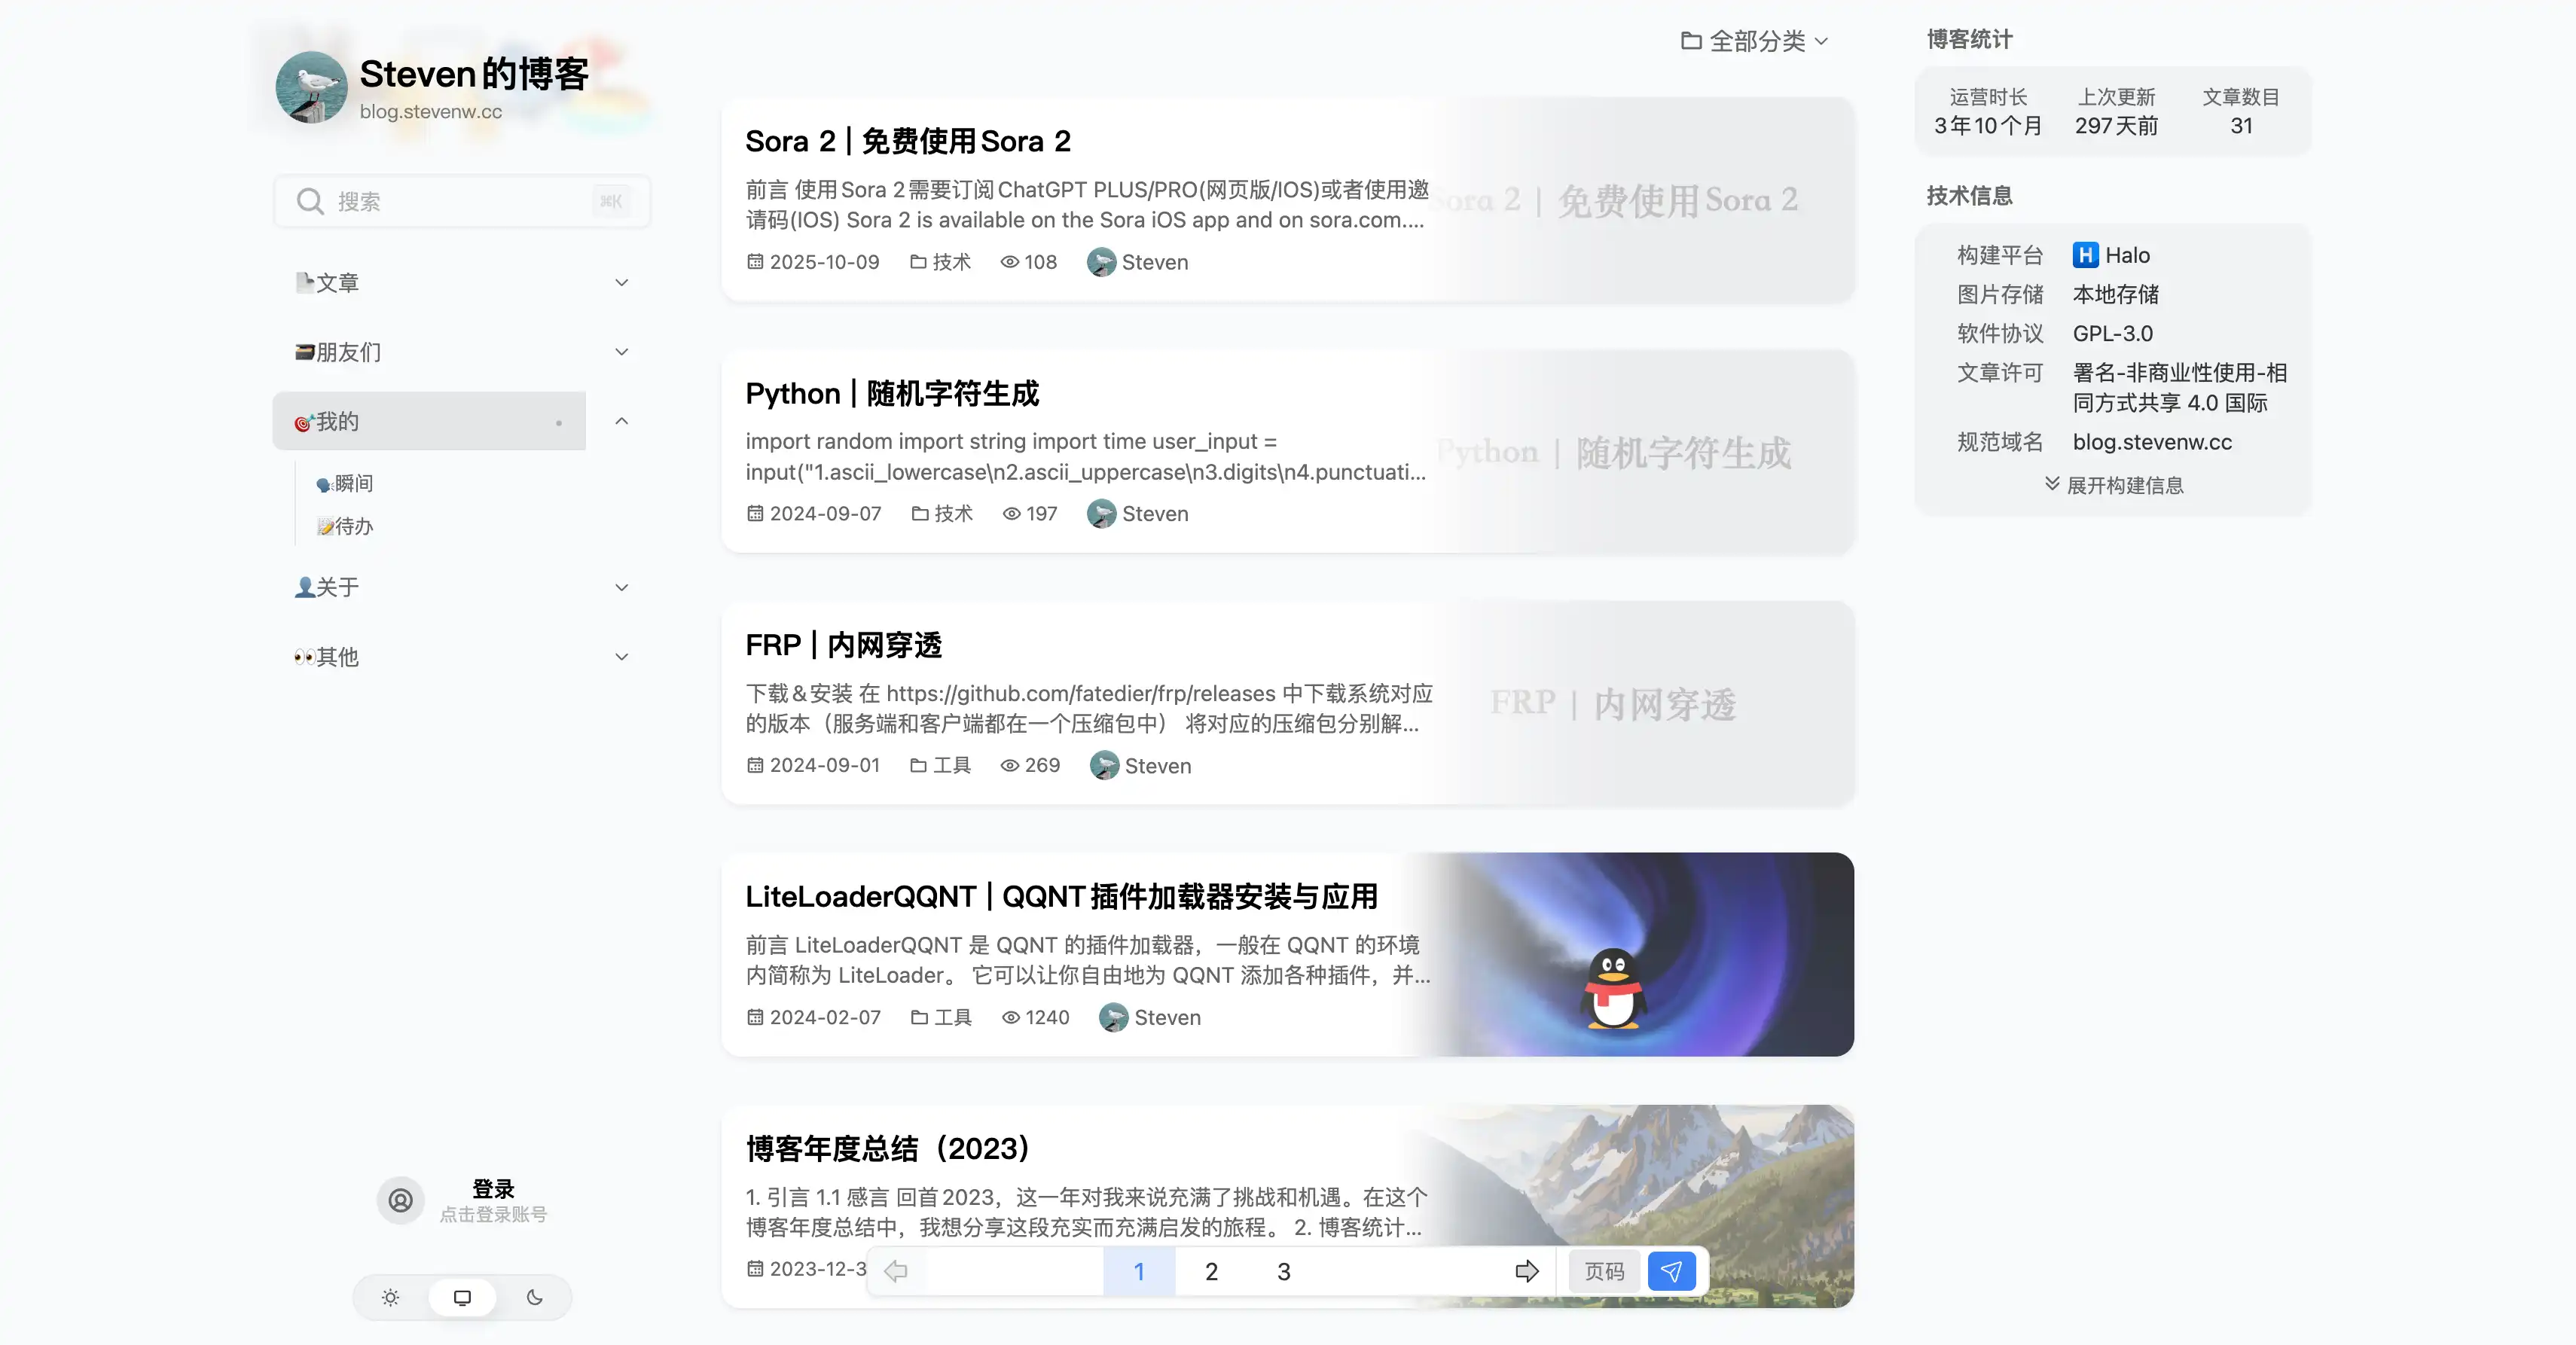This screenshot has width=2576, height=1345.
Task: Click the 技术 category on Python post
Action: pos(942,513)
